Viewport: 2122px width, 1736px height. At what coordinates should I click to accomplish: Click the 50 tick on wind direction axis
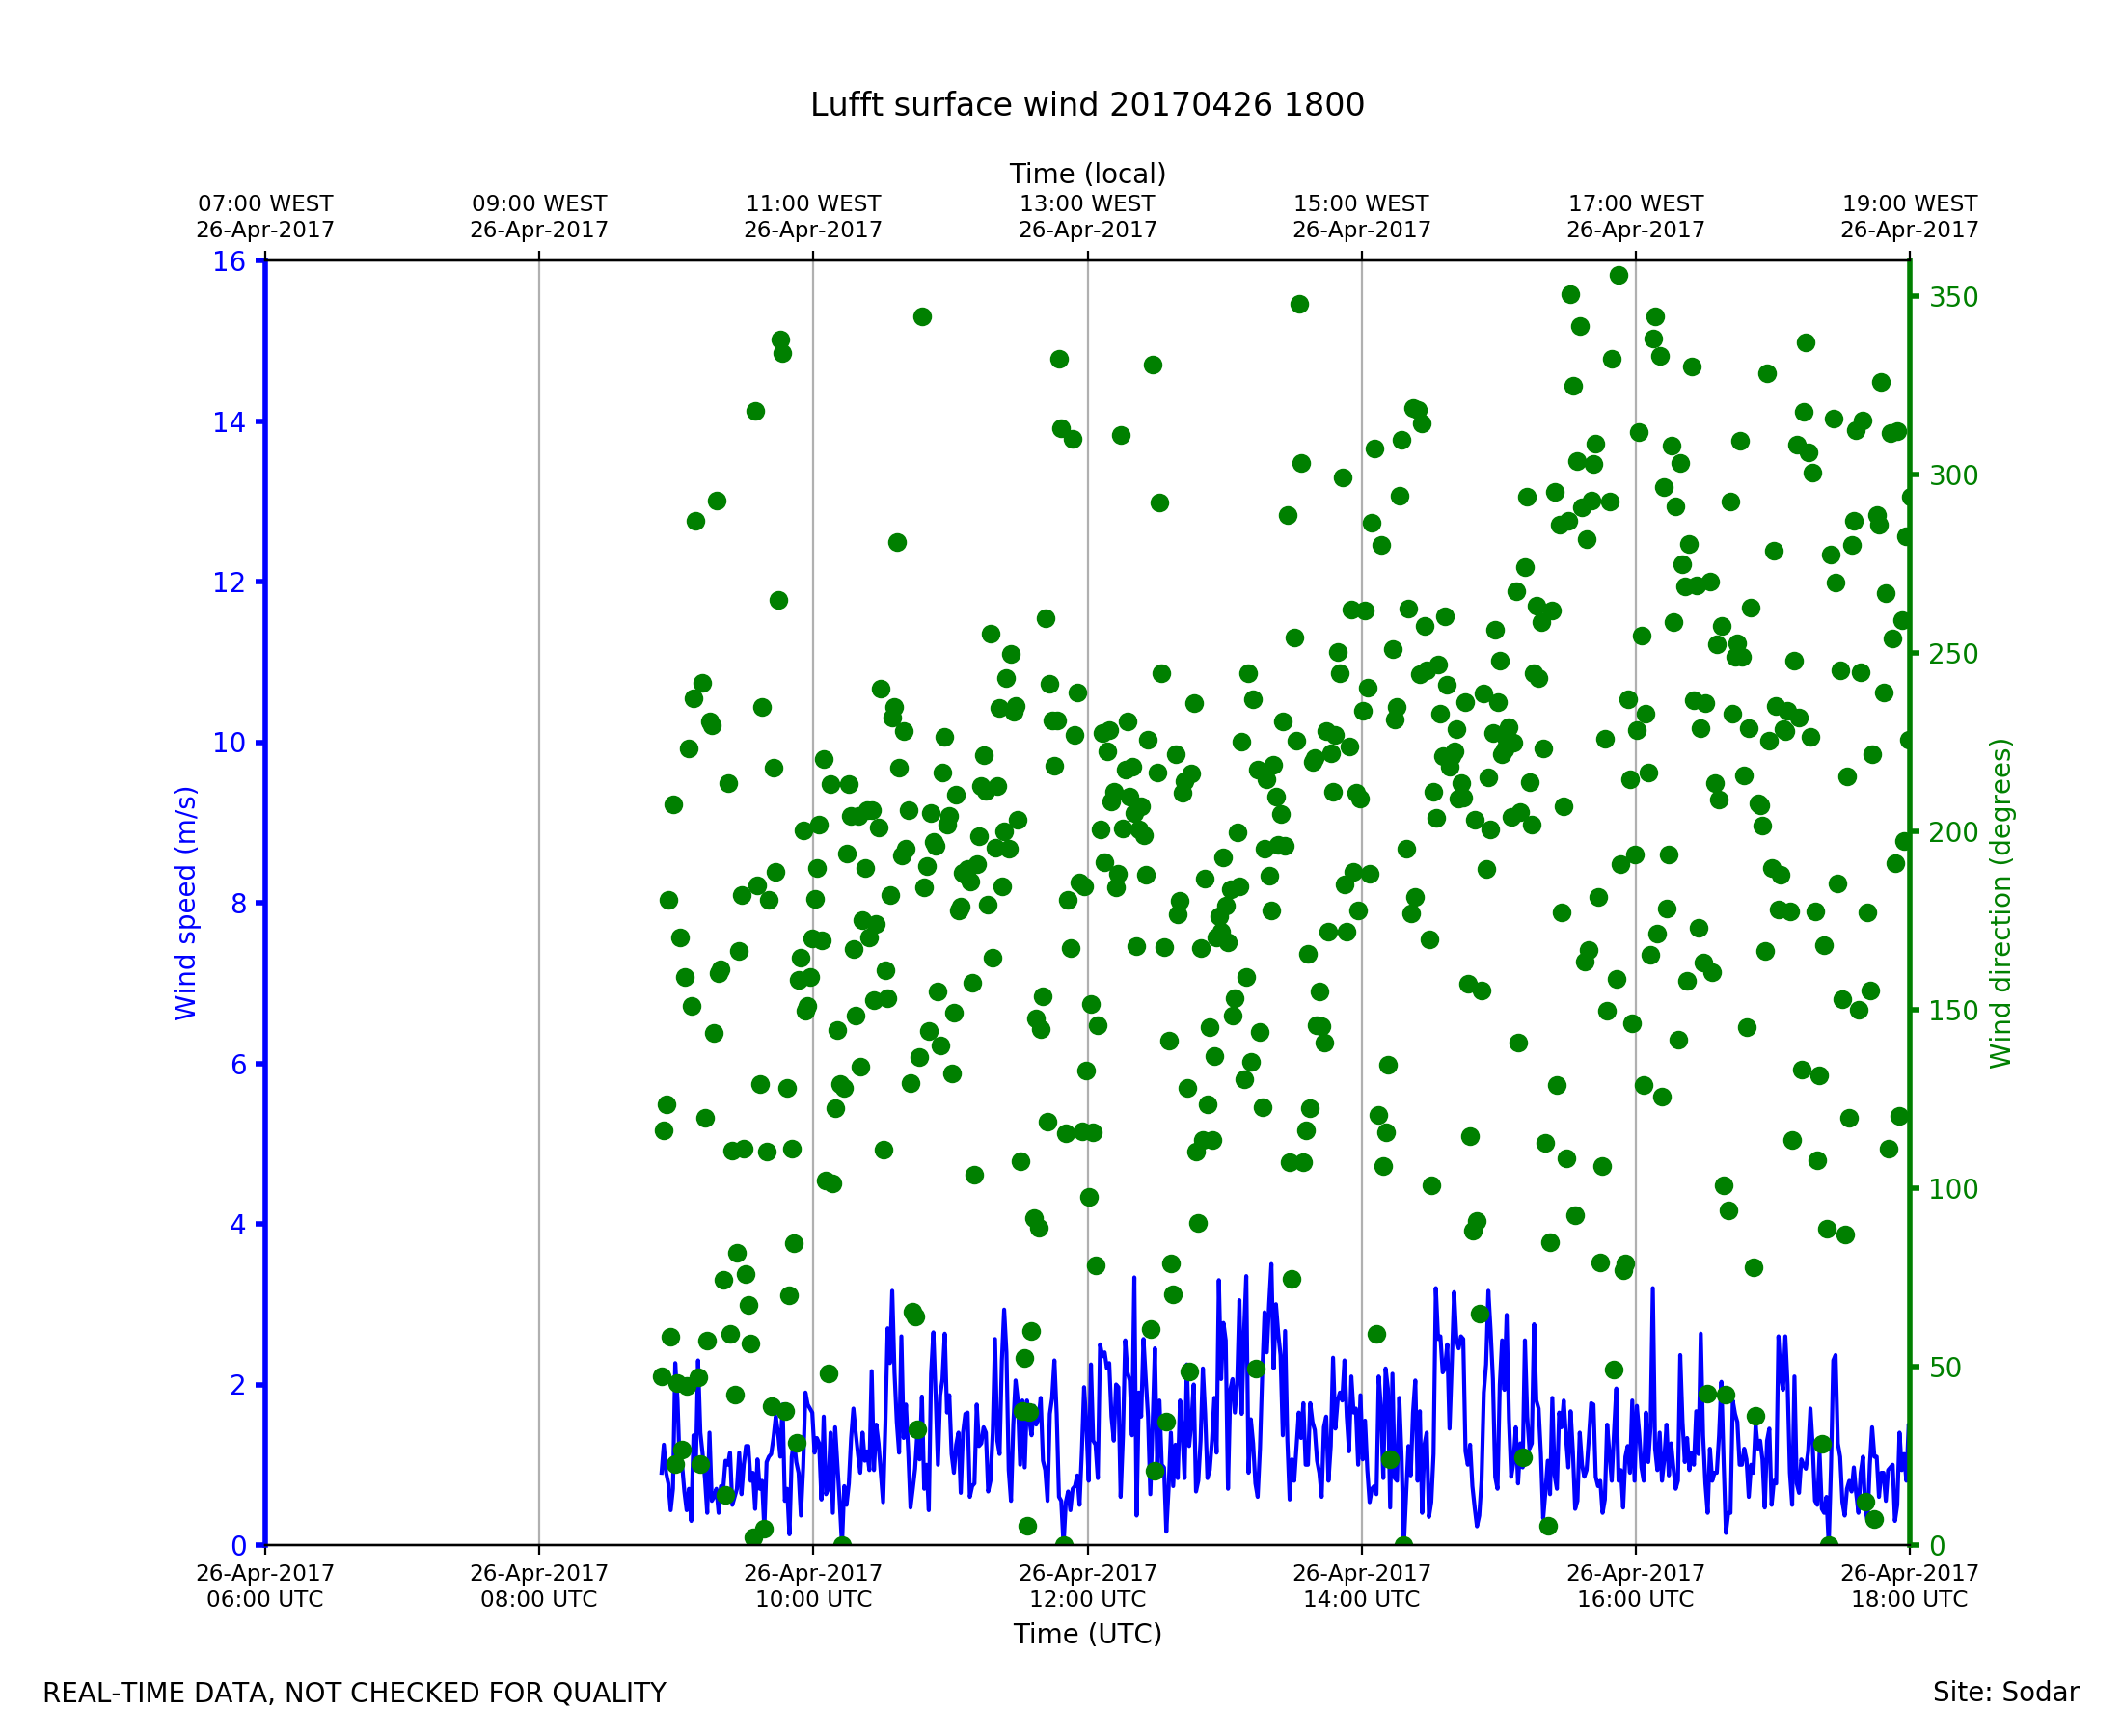point(1947,1368)
